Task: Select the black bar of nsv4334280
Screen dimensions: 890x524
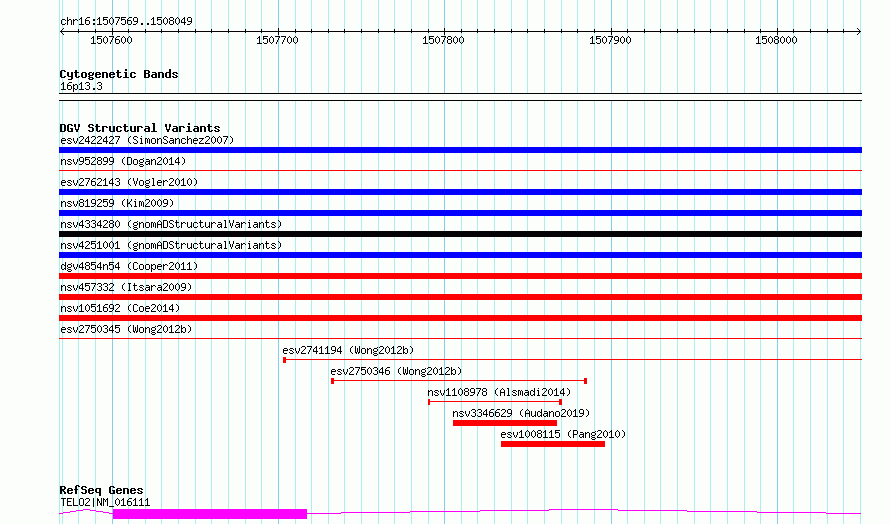Action: pyautogui.click(x=460, y=234)
